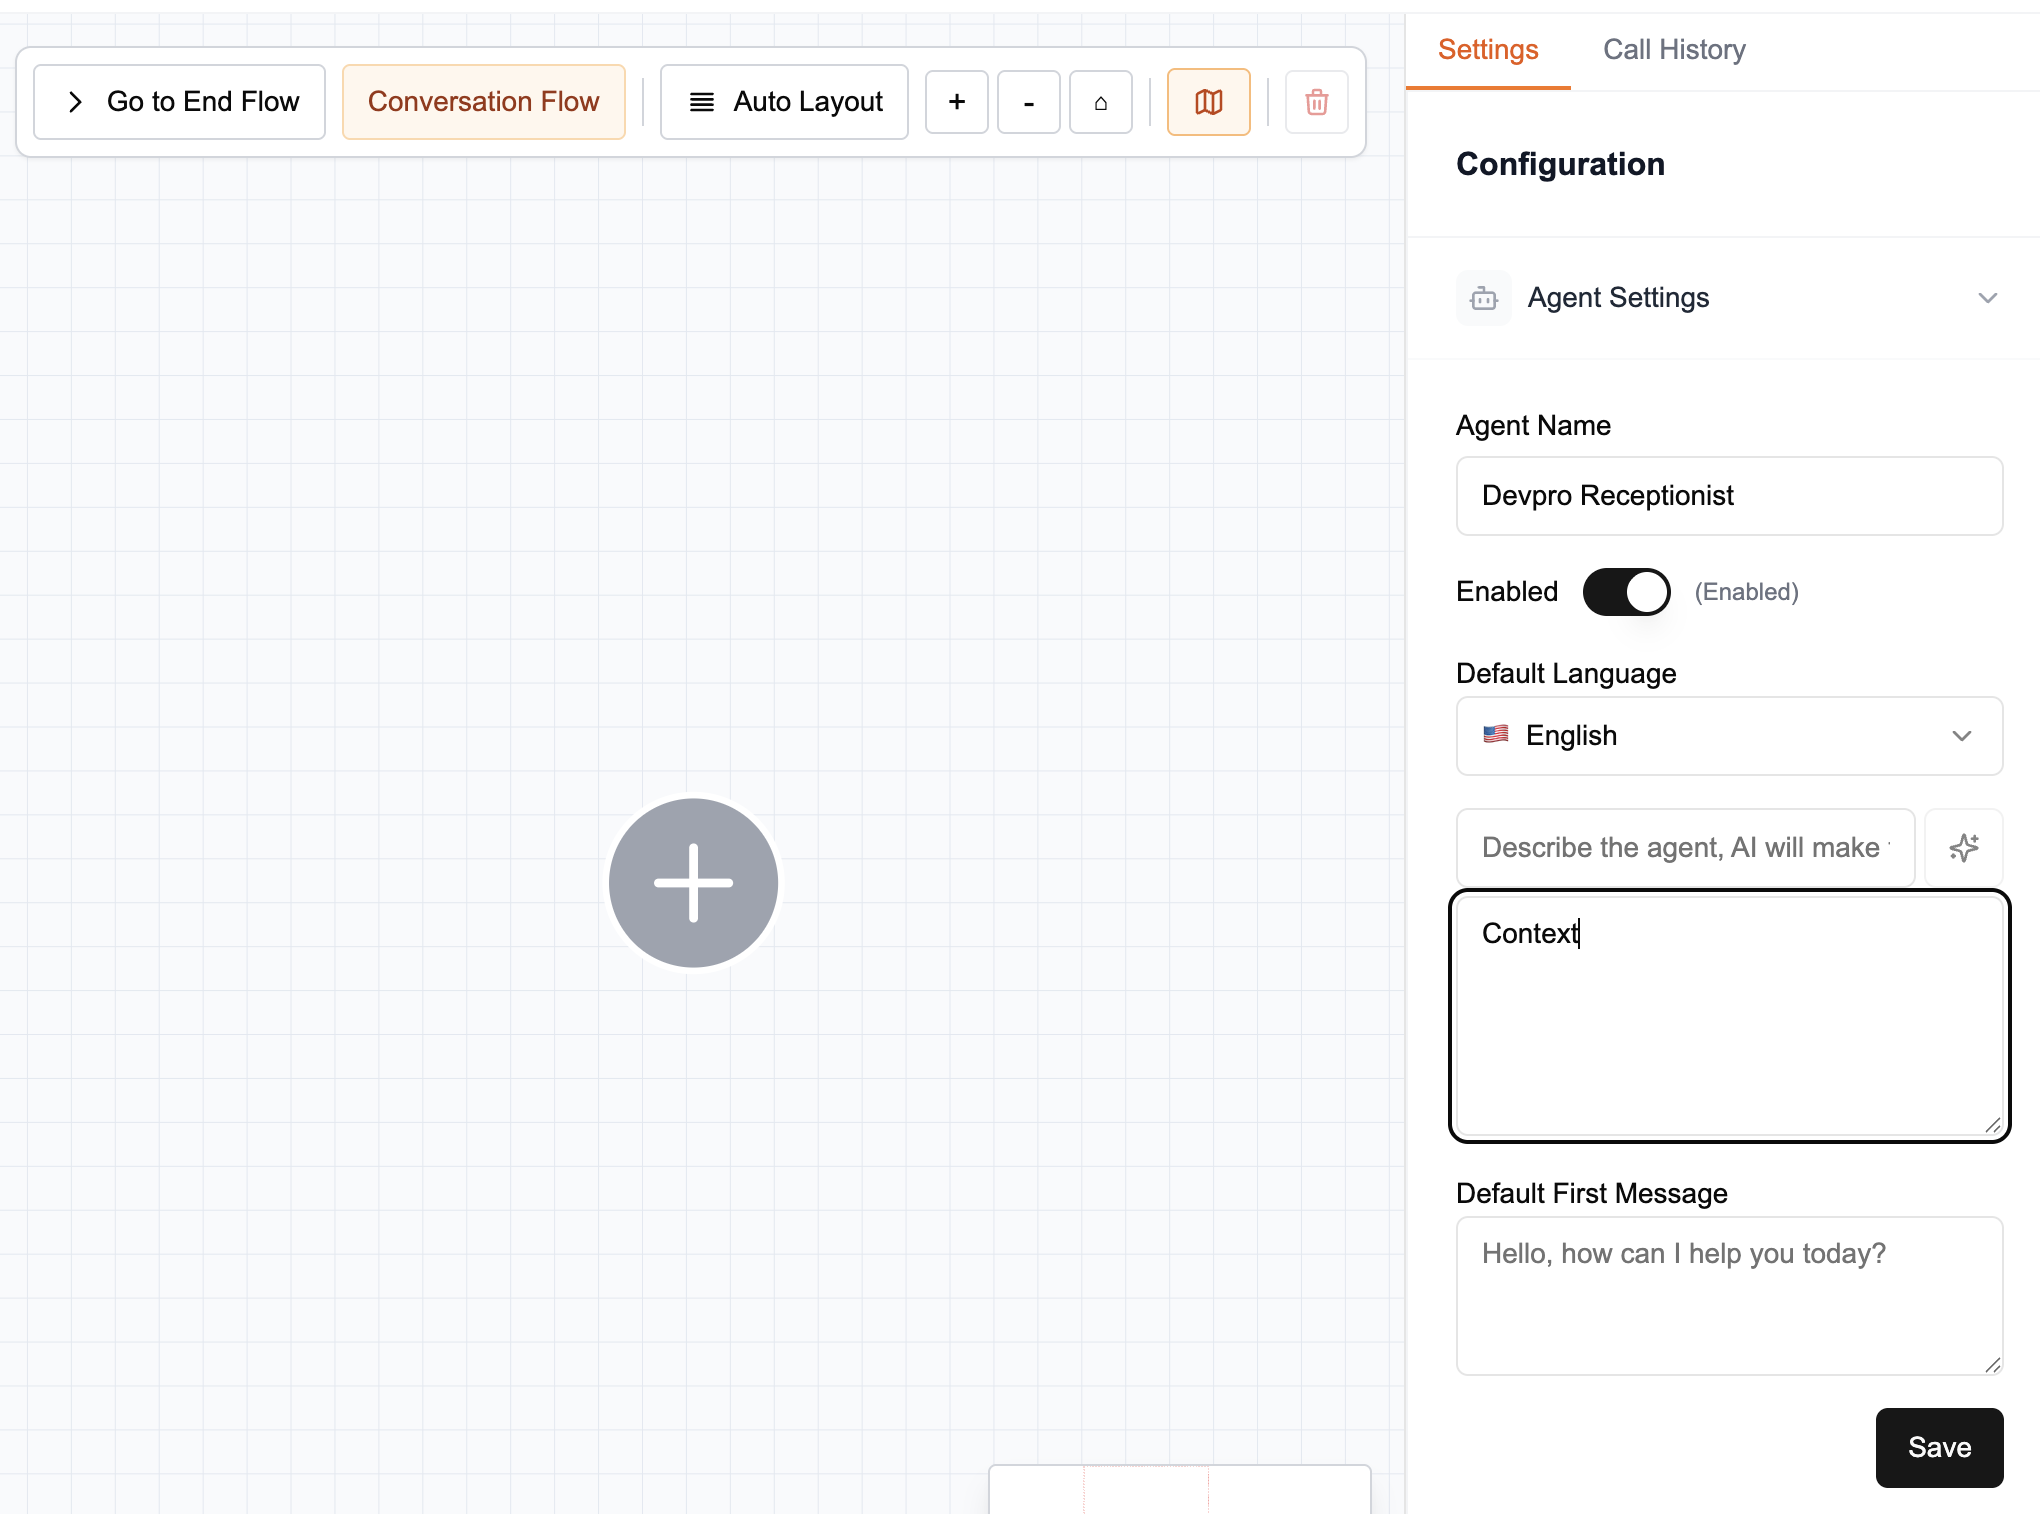
Task: Expand Go to End Flow
Action: coord(180,102)
